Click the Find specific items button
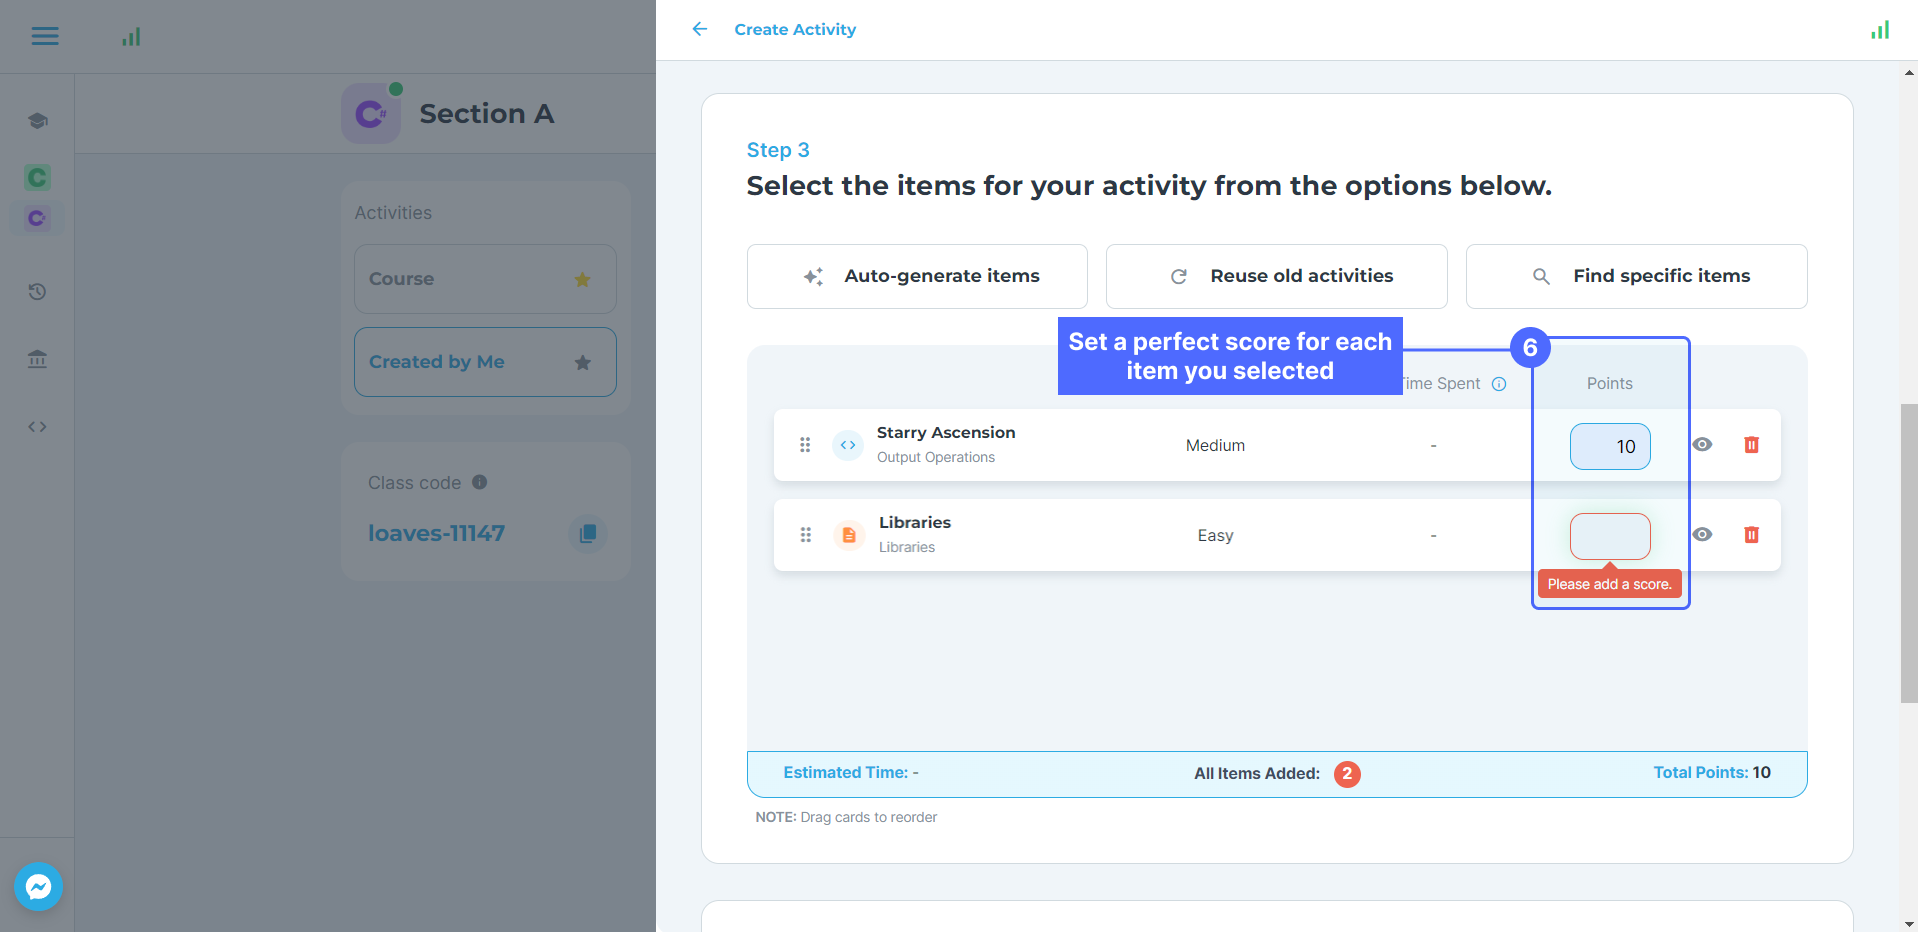This screenshot has height=932, width=1920. pos(1636,276)
